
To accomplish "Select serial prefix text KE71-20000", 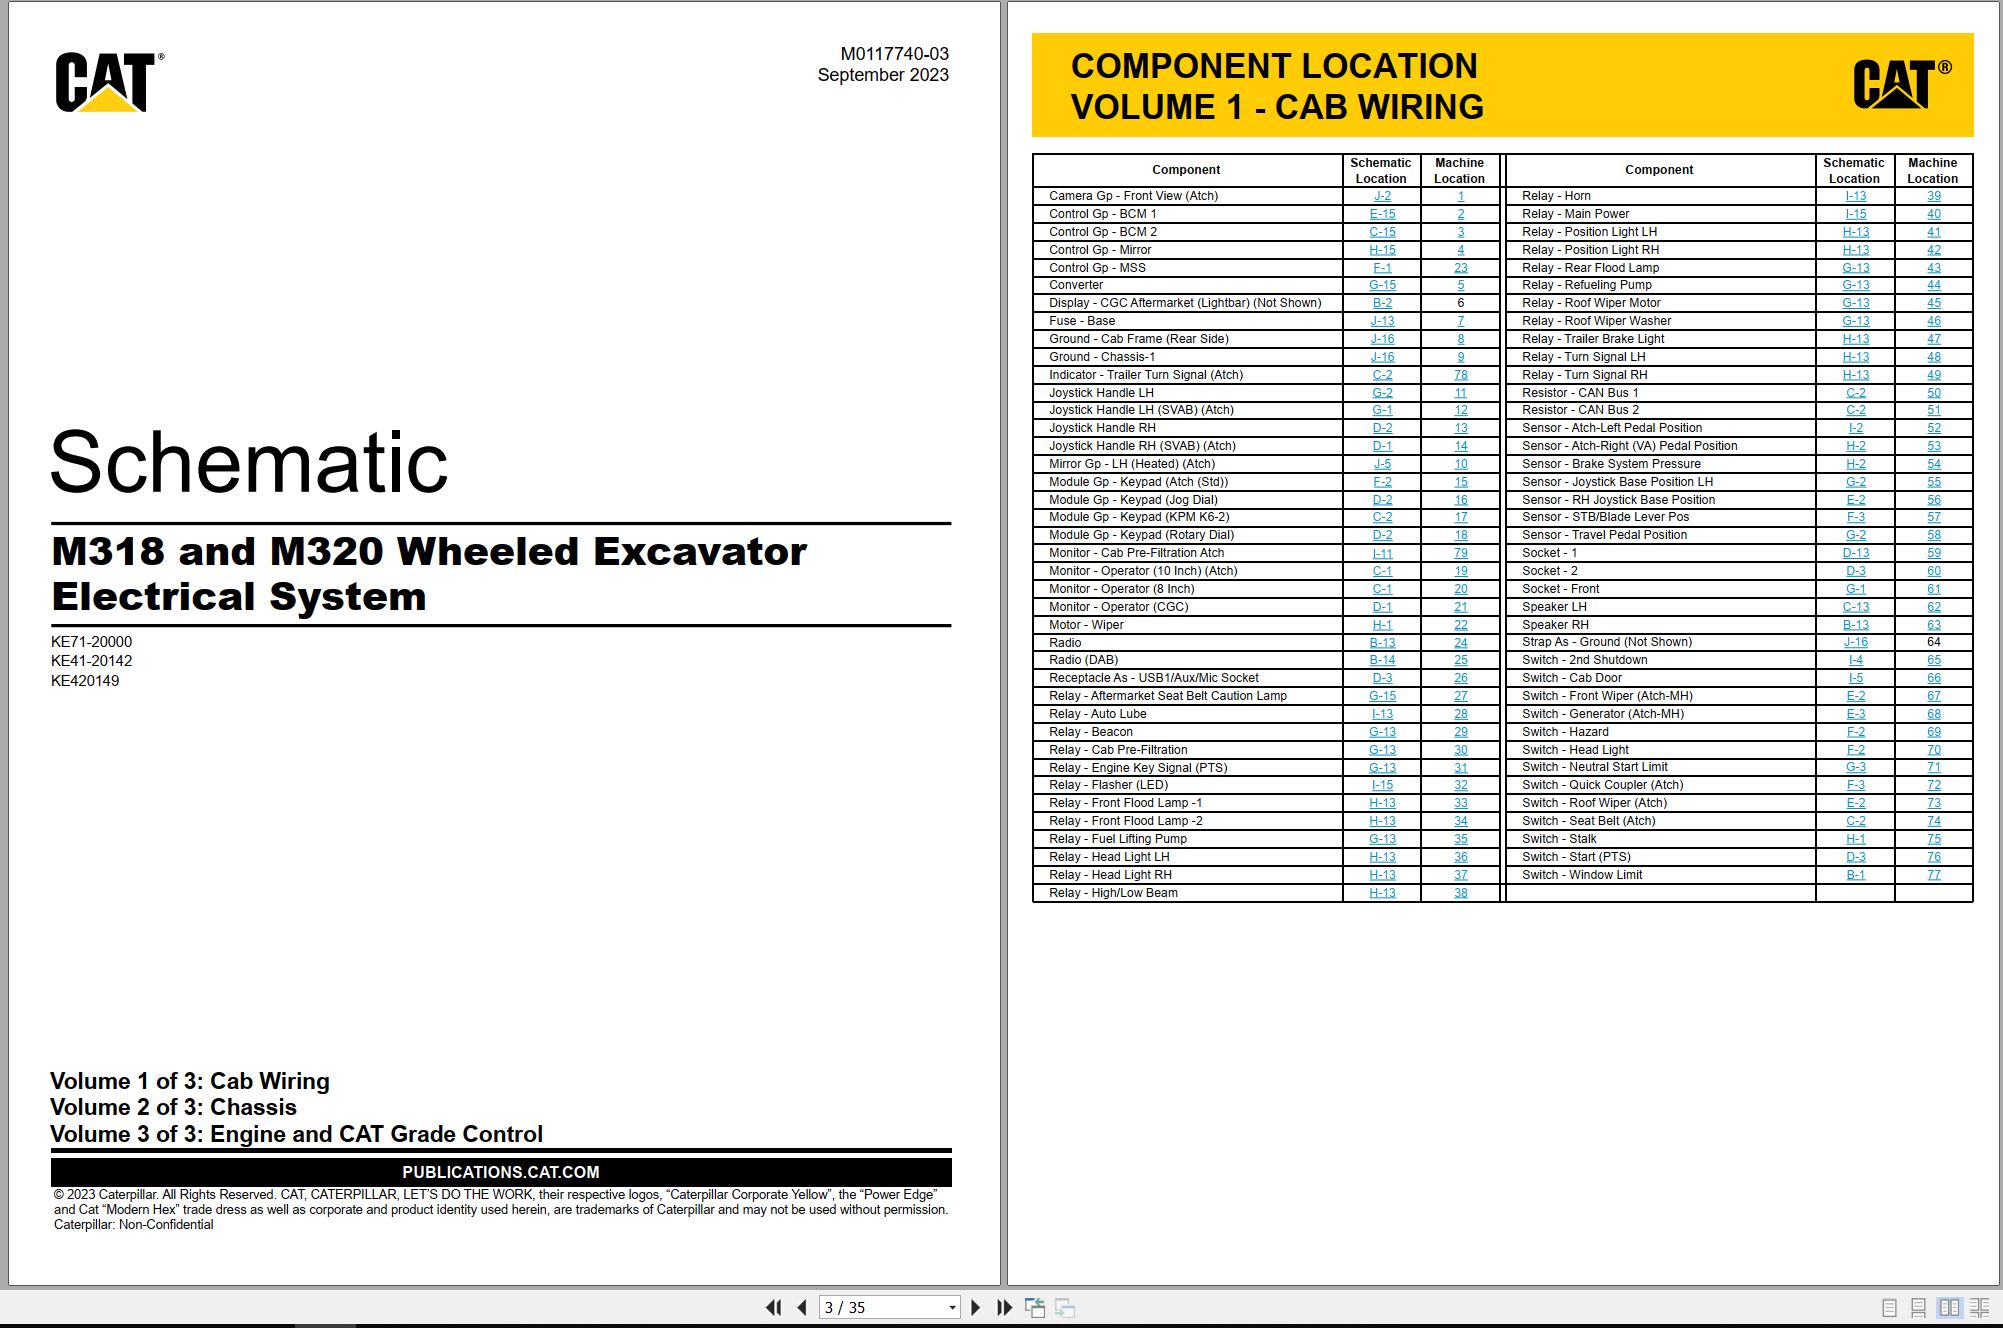I will [x=91, y=642].
